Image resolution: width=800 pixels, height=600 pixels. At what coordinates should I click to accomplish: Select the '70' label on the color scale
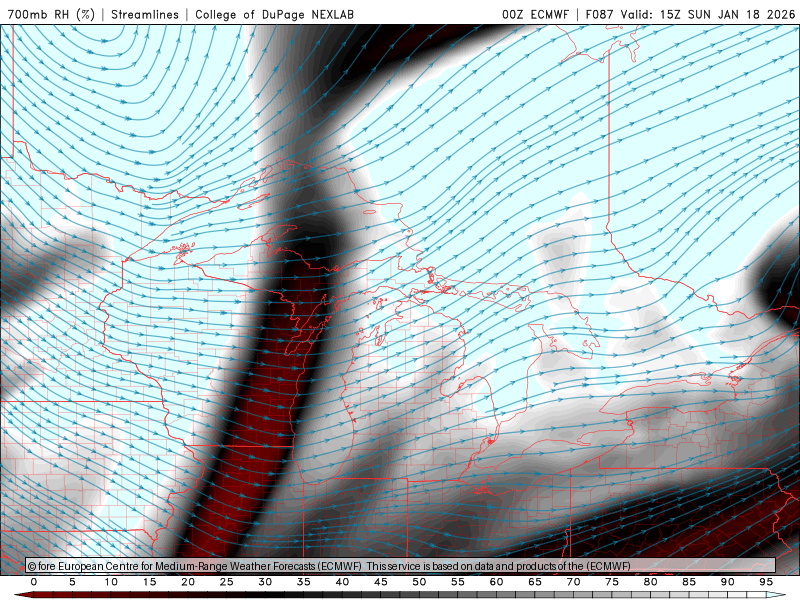tap(573, 582)
